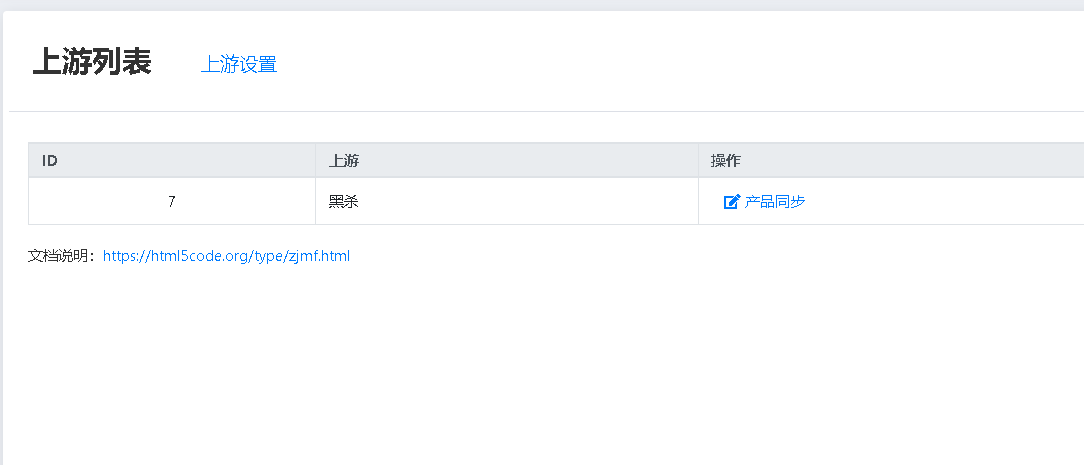Screen dimensions: 1084x465
Task: Click the https prefix of the doc link
Action: pos(120,256)
